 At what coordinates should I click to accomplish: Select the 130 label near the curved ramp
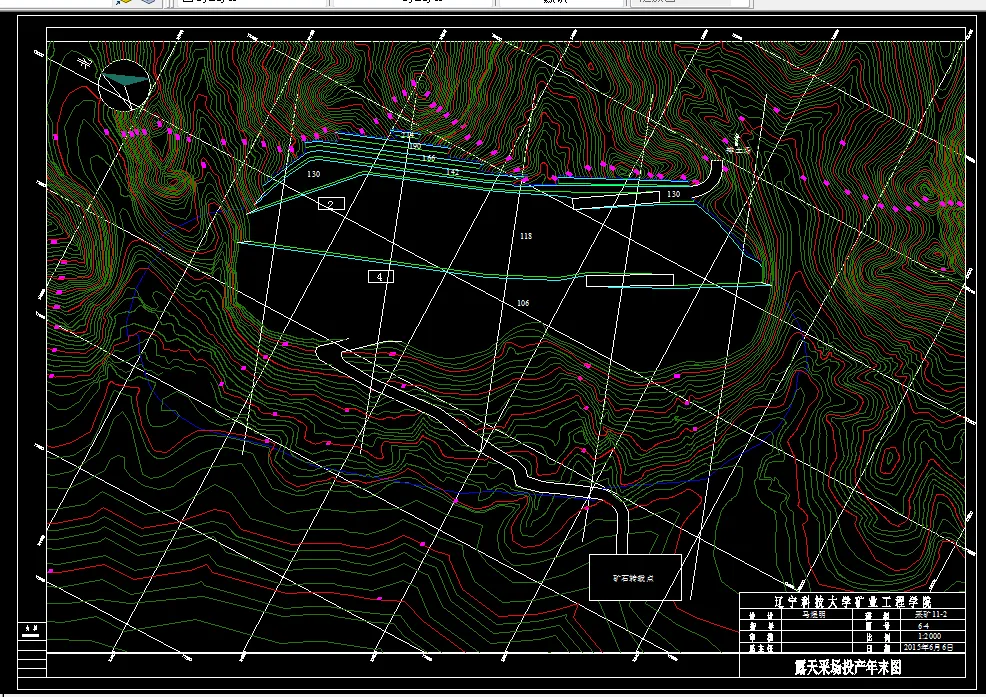(673, 194)
